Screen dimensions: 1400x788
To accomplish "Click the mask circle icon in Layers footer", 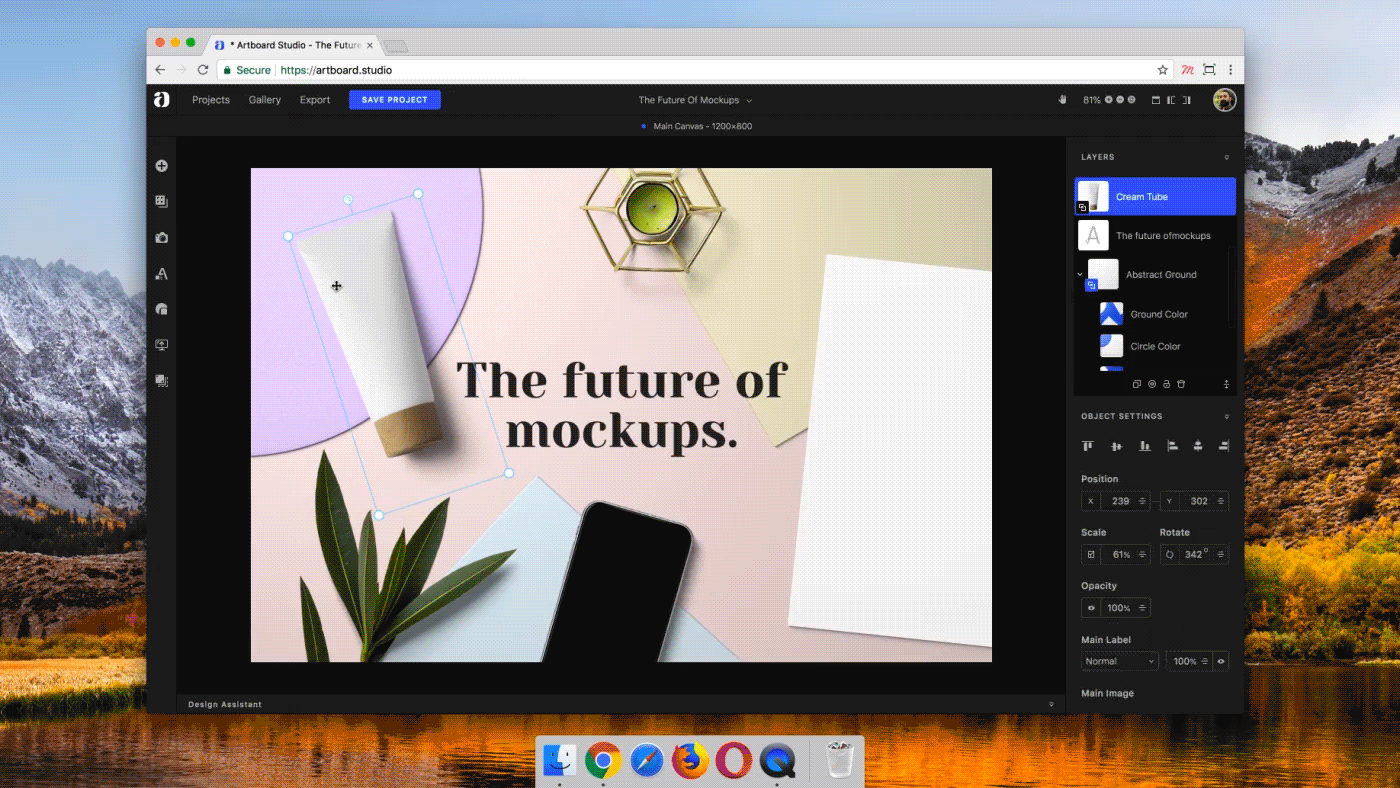I will (1152, 384).
